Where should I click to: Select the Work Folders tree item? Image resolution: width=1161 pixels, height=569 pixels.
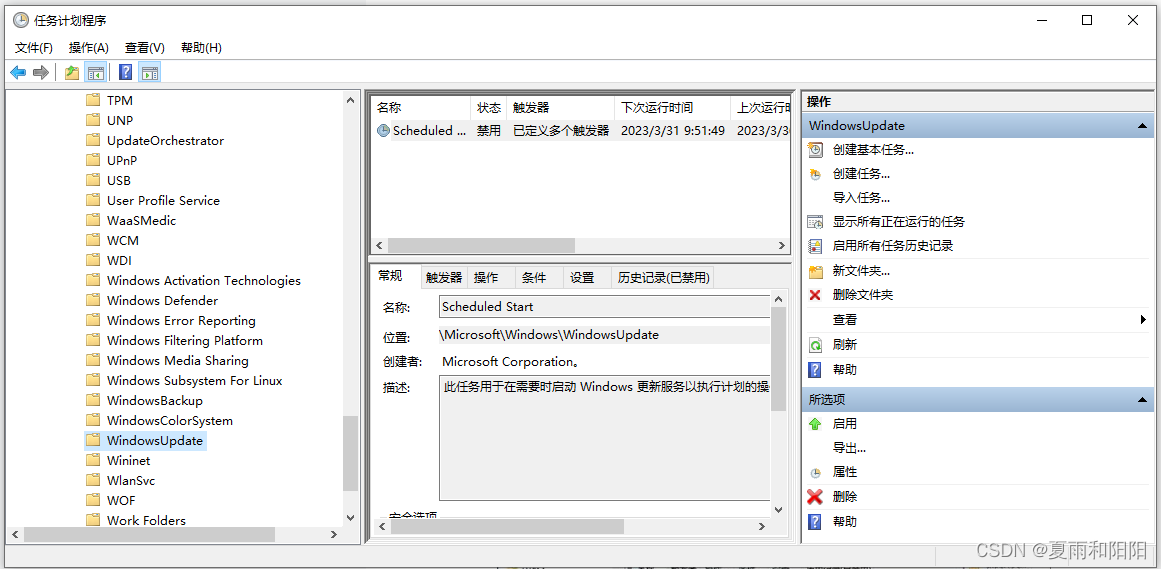pyautogui.click(x=146, y=520)
